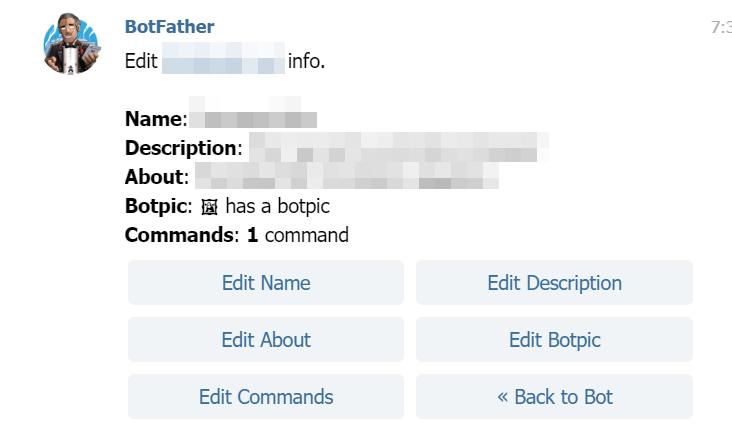The height and width of the screenshot is (447, 732).
Task: Click the bold About label
Action: tap(154, 178)
